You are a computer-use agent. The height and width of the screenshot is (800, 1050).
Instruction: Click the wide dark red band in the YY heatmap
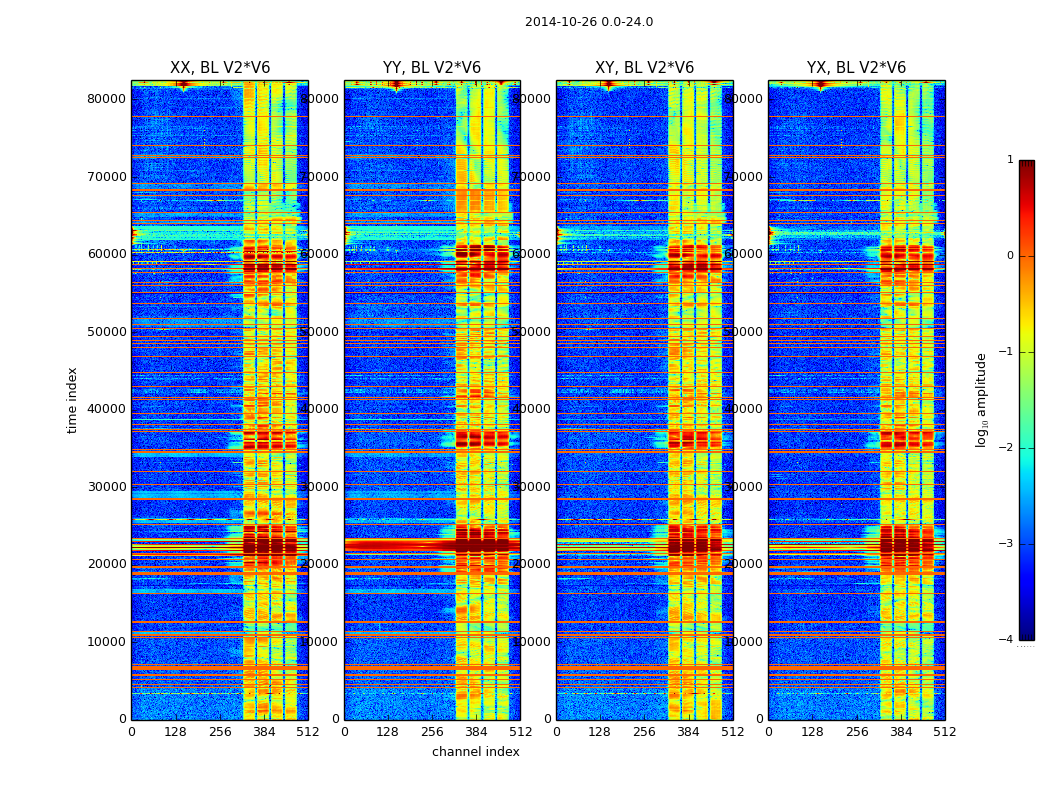(x=400, y=545)
